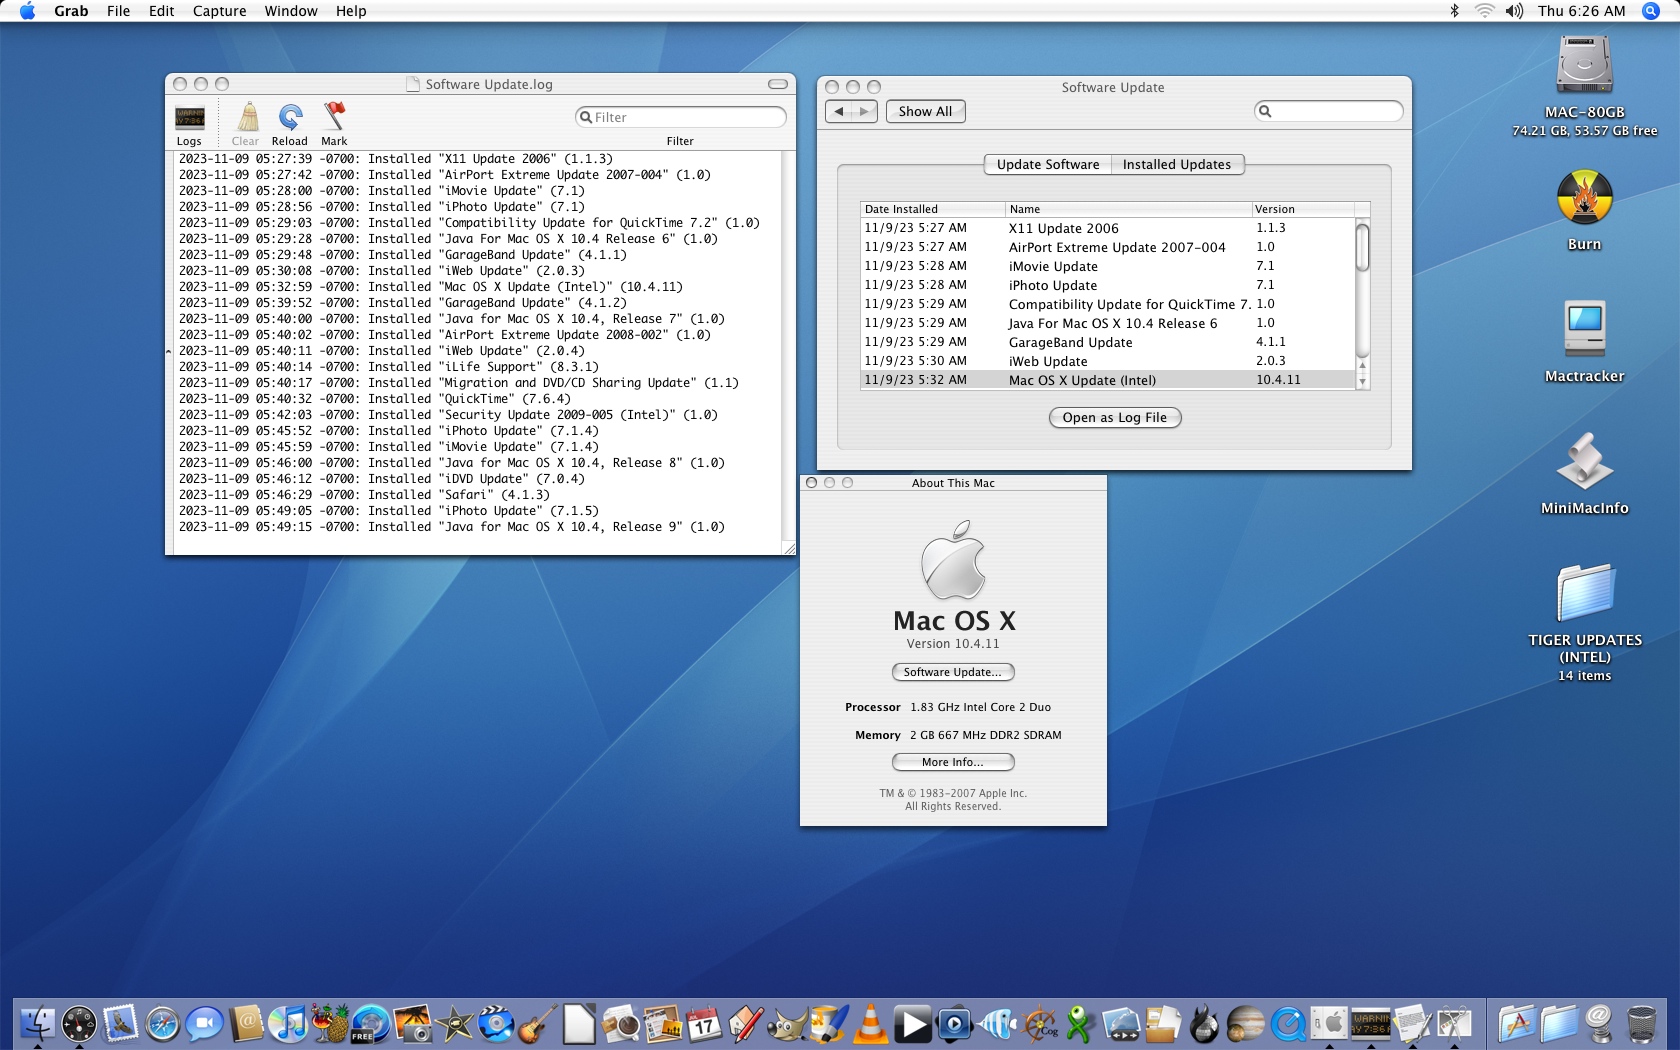Open the Grab application menu

pos(71,10)
